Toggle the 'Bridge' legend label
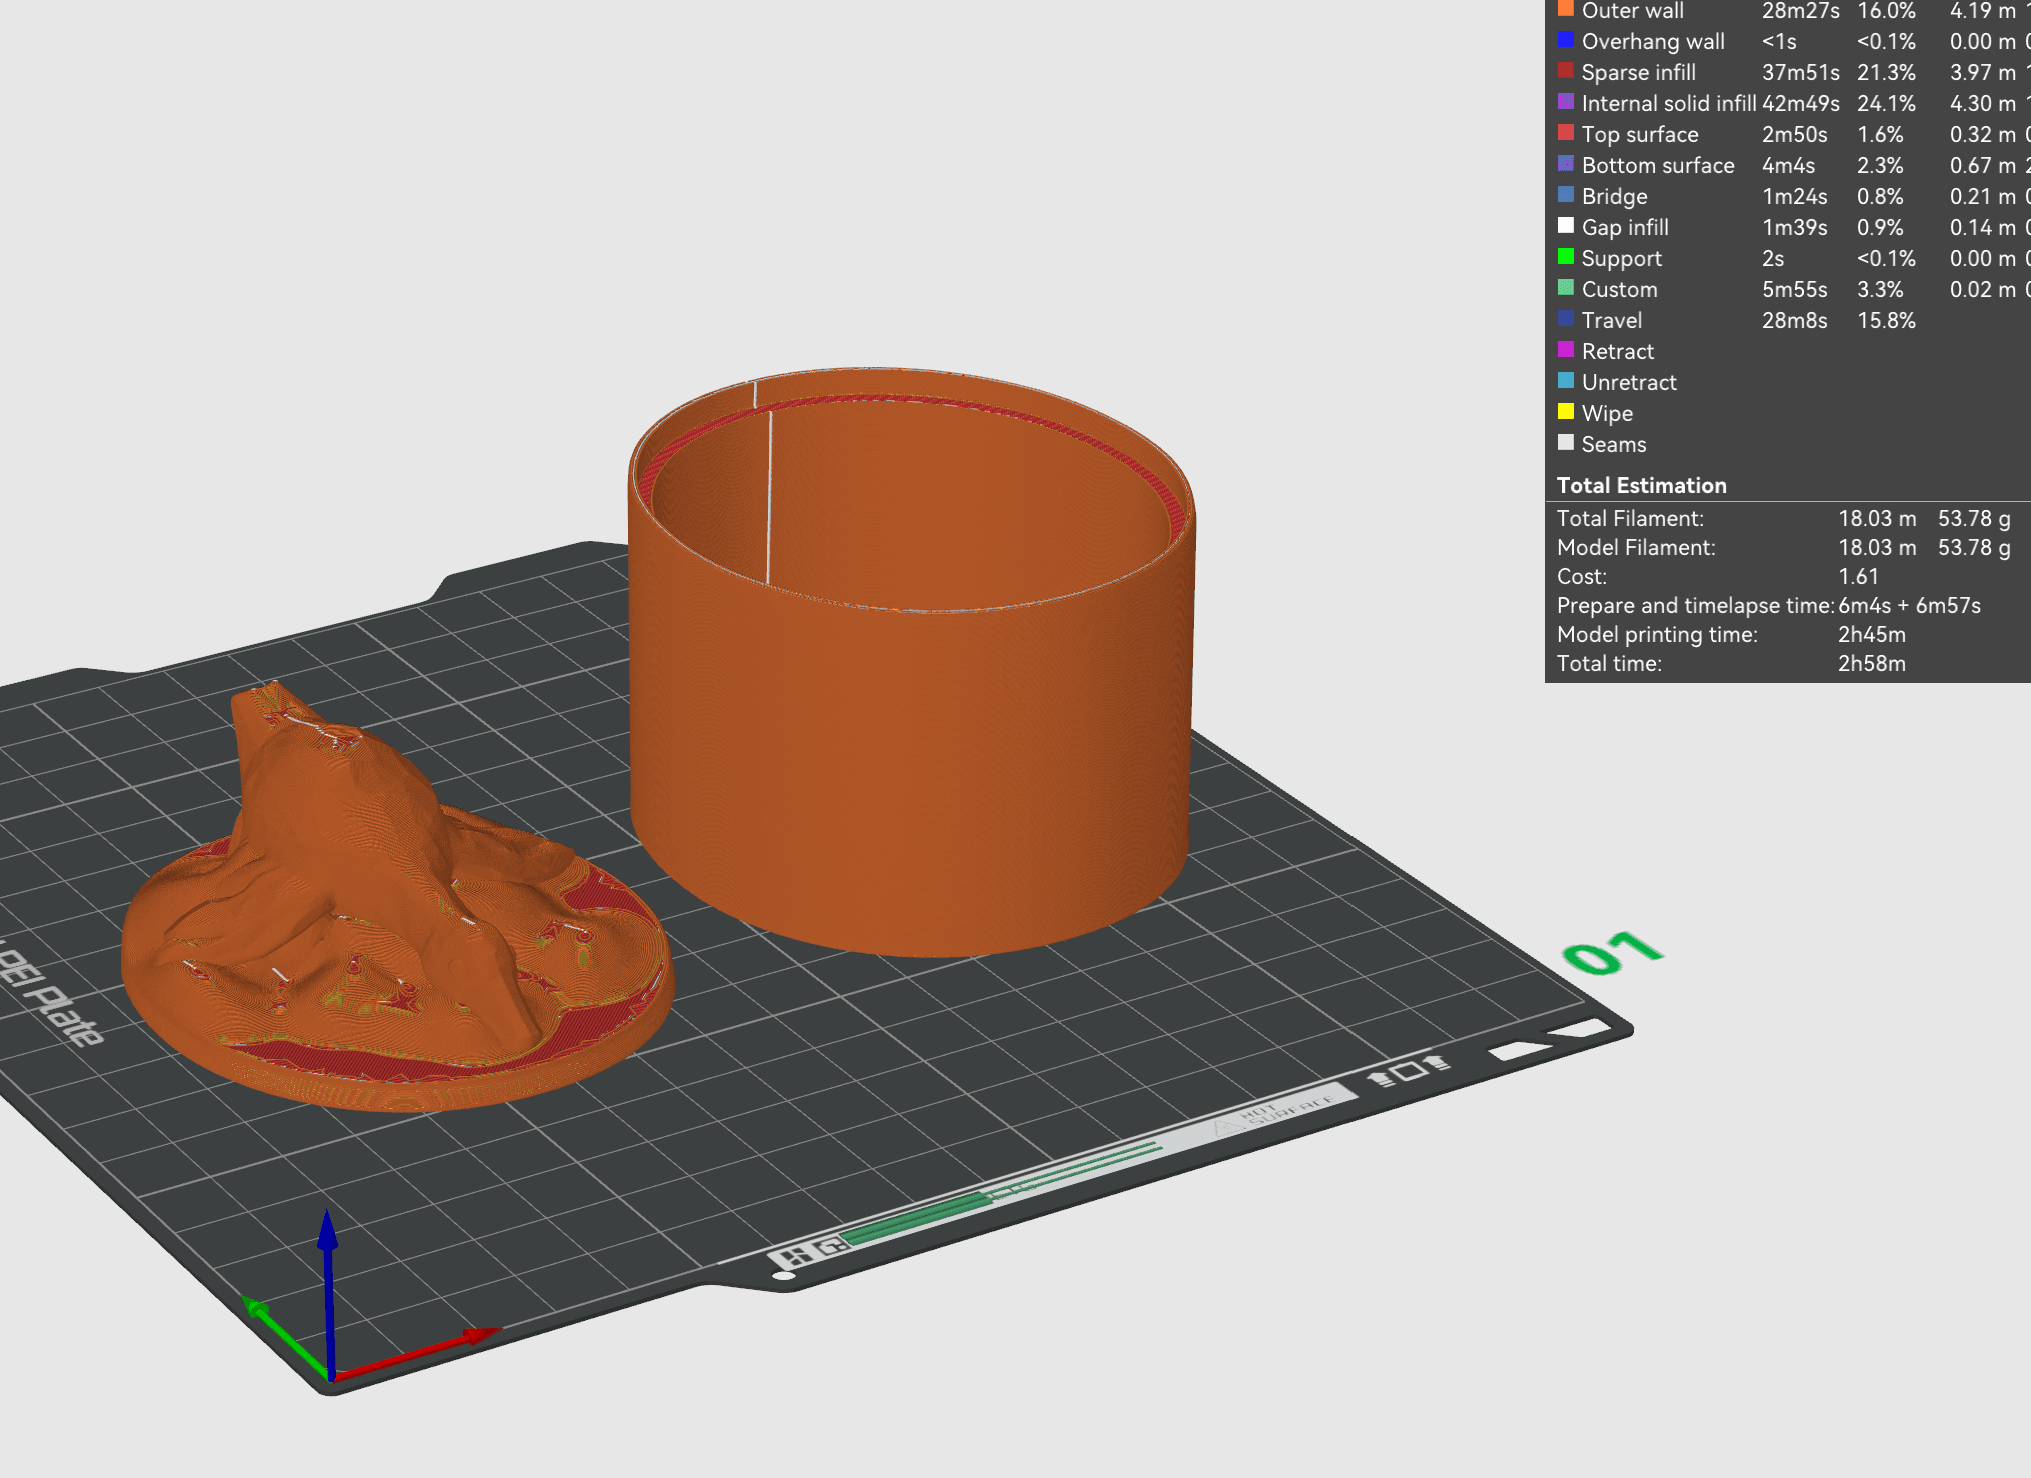2031x1478 pixels. (1614, 197)
